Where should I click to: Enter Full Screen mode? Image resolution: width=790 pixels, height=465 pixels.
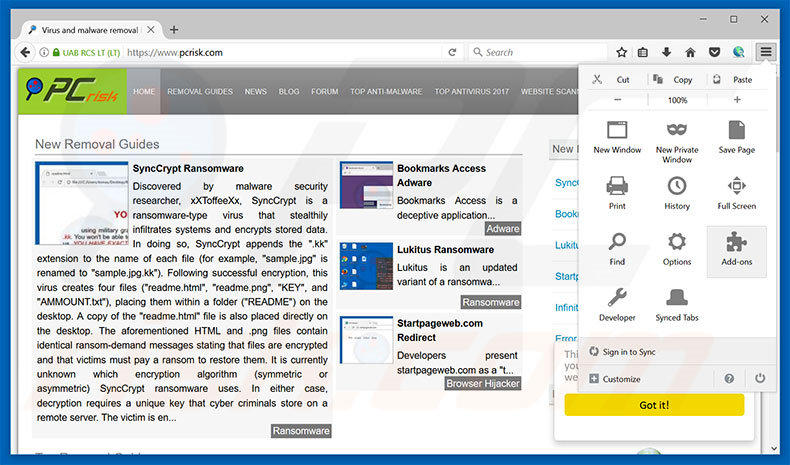click(x=736, y=193)
